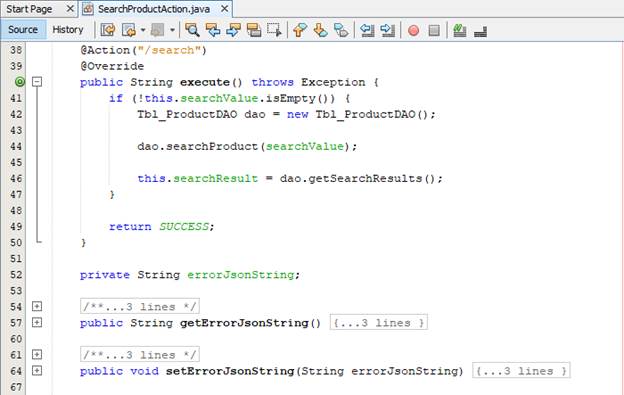Click the greyed Forward navigation icon

click(x=158, y=30)
